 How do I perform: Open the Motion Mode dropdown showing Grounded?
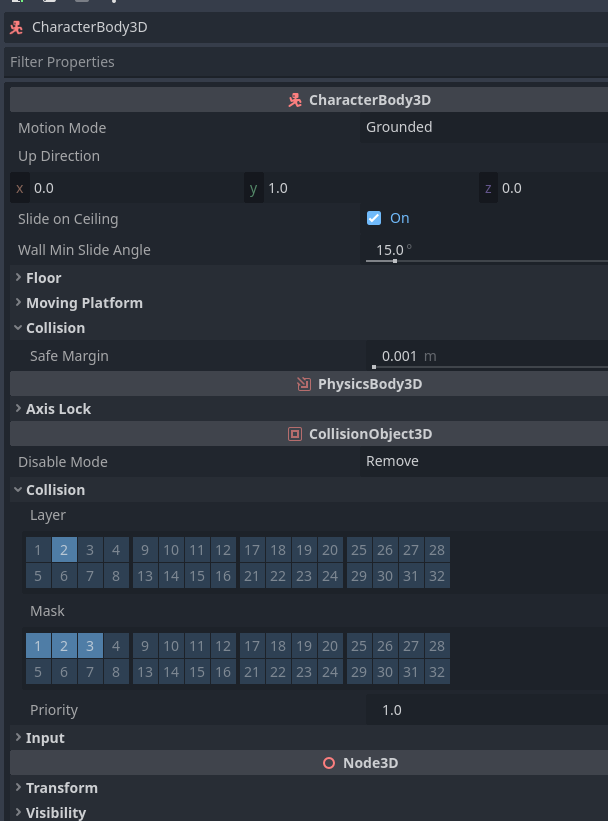[x=484, y=127]
